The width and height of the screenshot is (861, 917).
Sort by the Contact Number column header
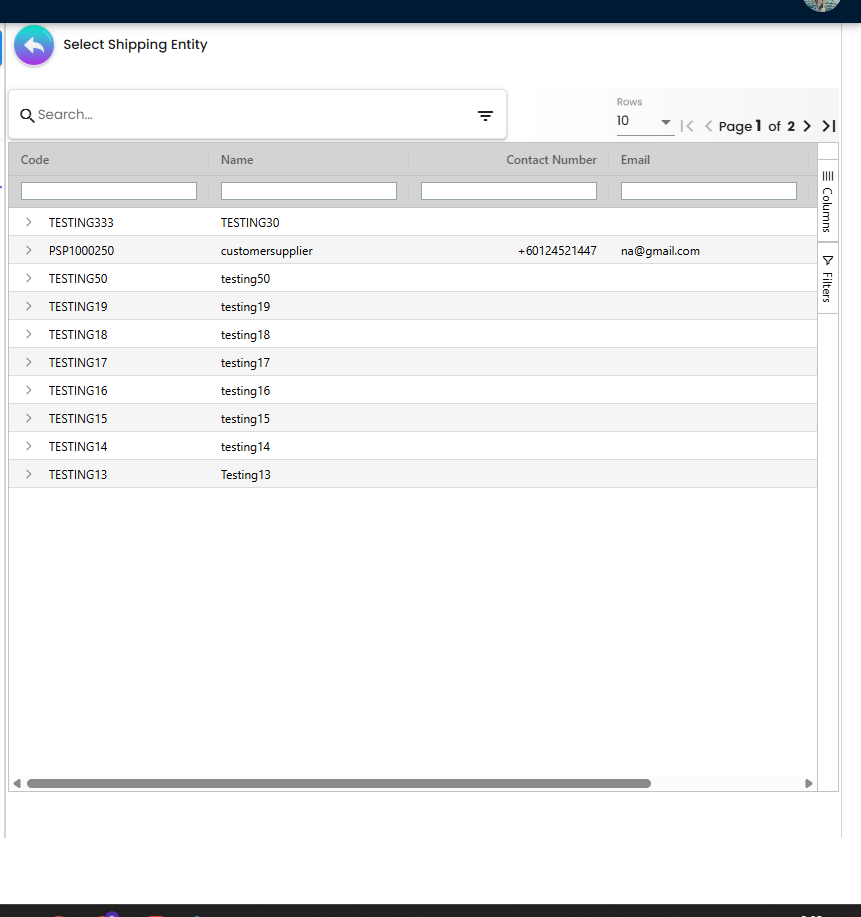(551, 160)
